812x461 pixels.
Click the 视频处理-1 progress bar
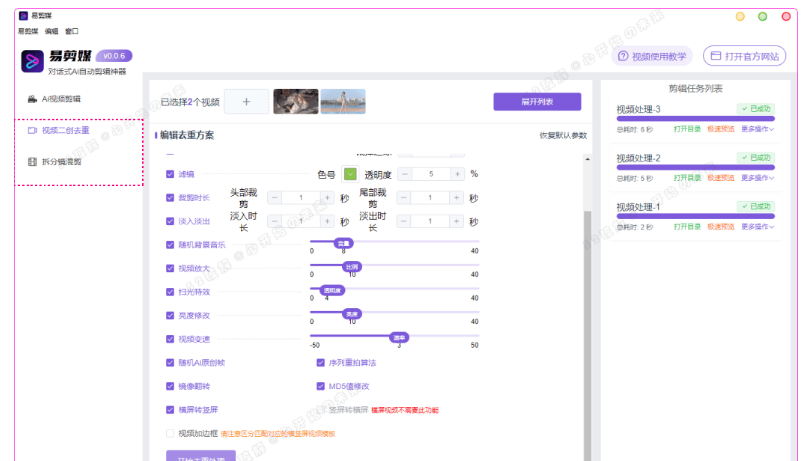coord(695,216)
